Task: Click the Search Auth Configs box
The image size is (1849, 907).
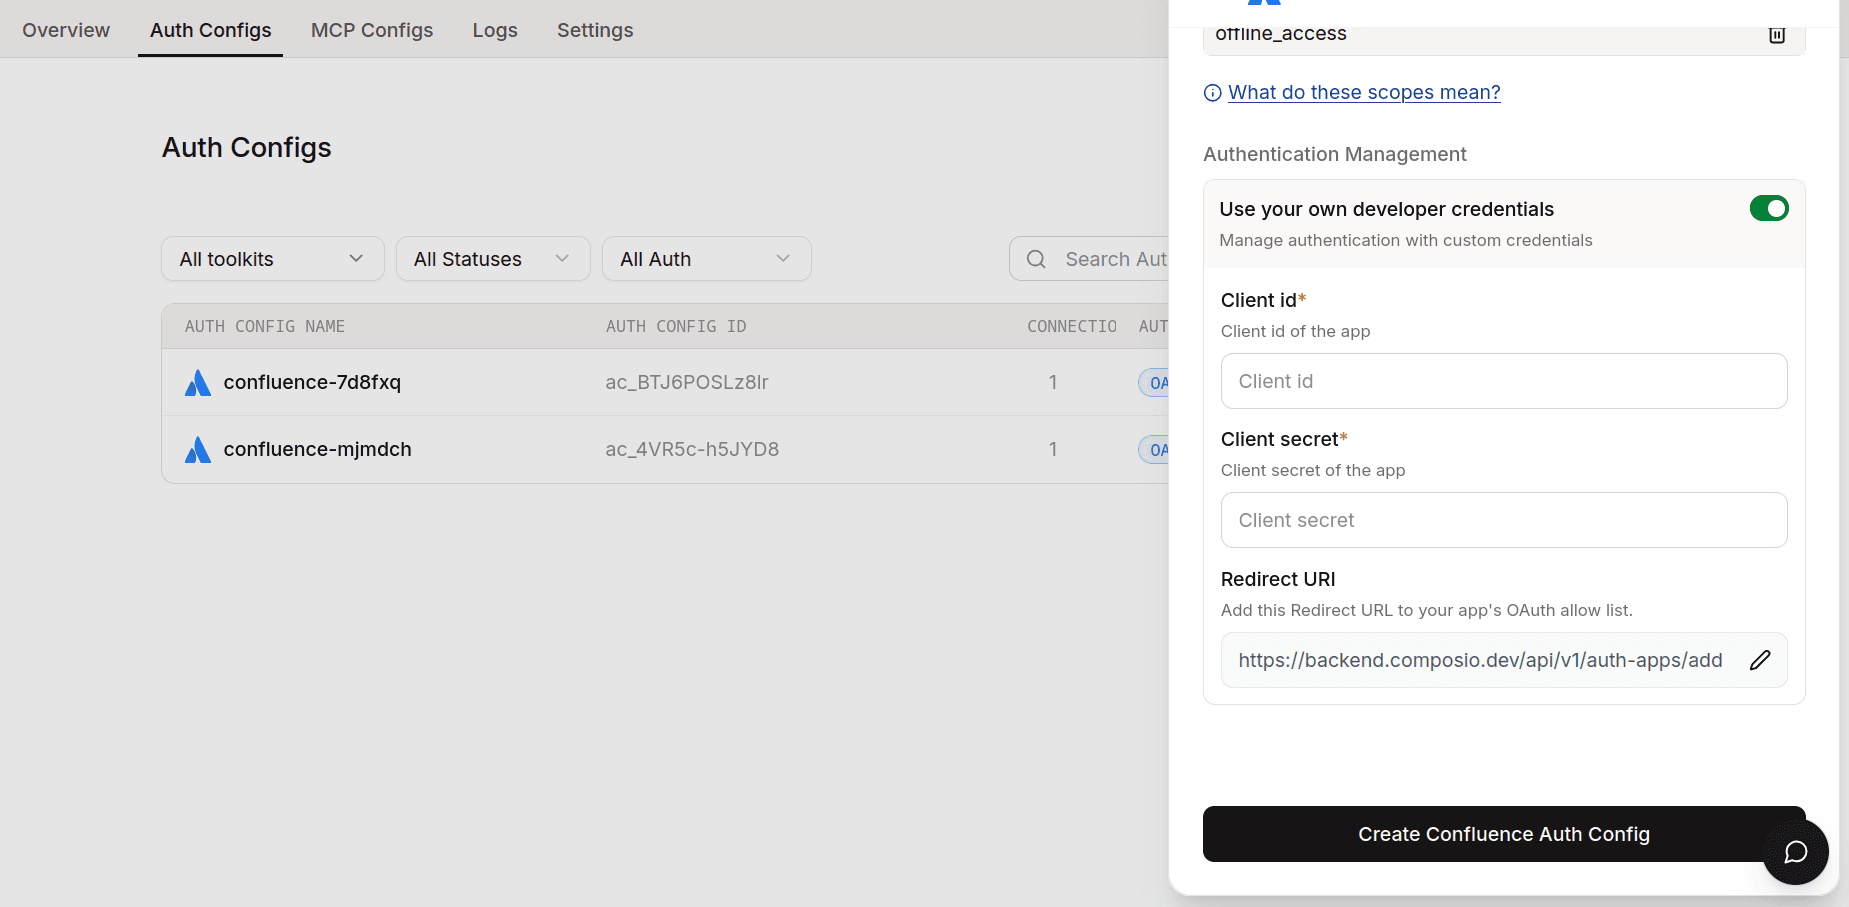Action: (1090, 259)
